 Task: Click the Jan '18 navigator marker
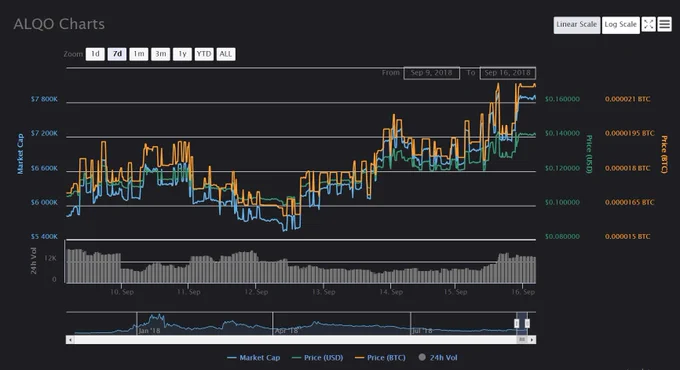[149, 331]
